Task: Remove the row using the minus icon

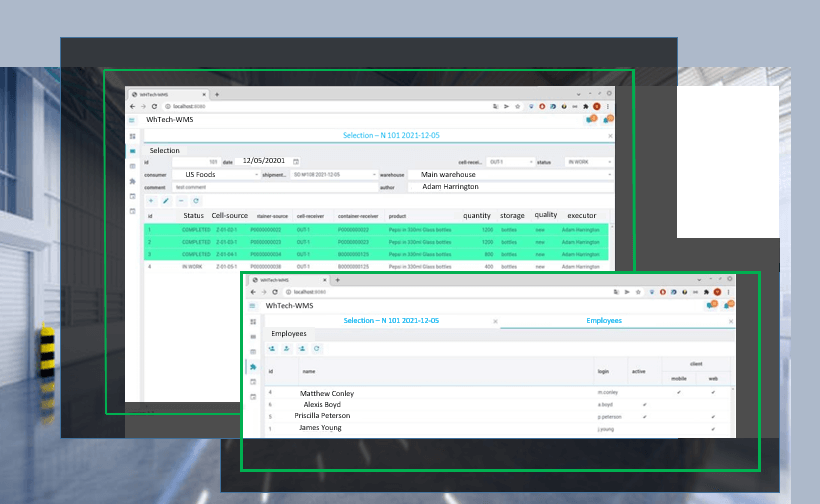Action: (181, 201)
